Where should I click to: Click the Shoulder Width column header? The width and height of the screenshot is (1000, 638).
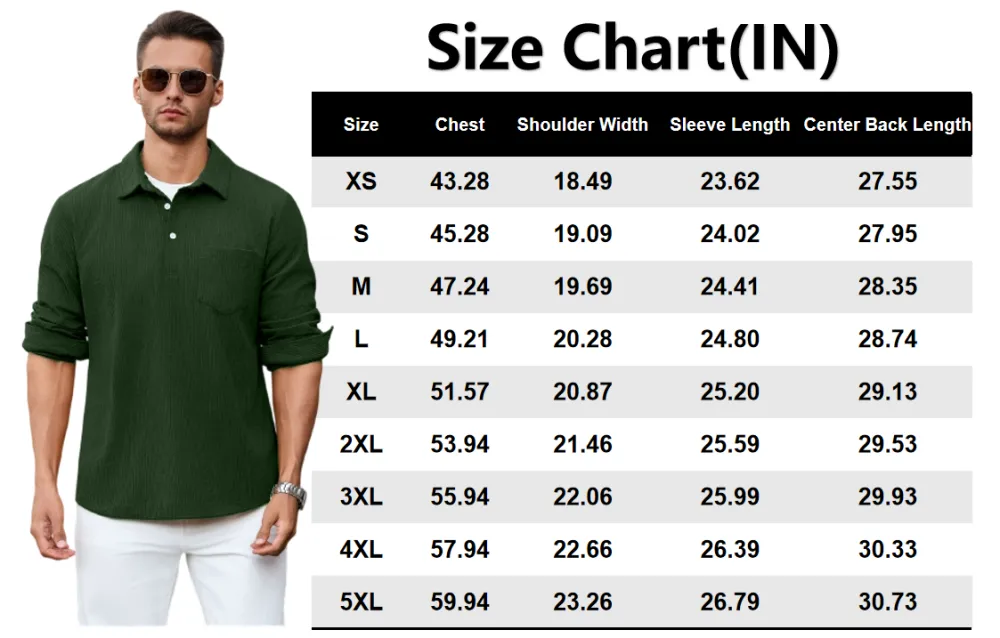[582, 125]
